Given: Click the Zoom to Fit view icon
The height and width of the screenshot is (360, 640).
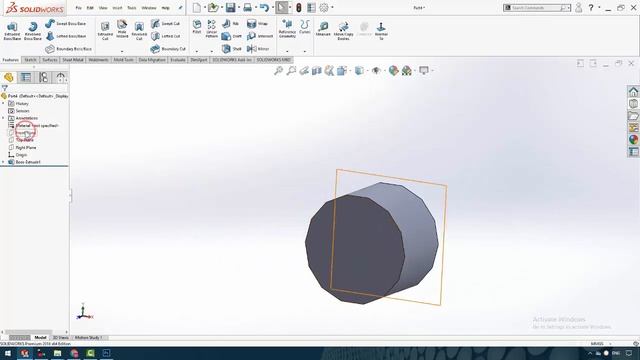Looking at the screenshot, I should pos(278,71).
